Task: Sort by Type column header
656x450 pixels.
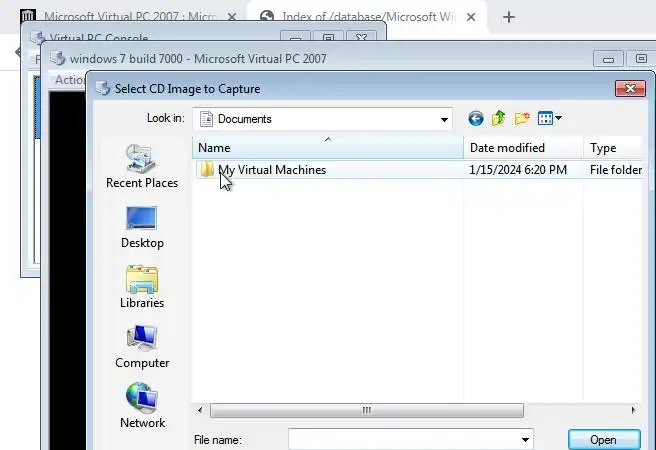Action: [x=612, y=148]
